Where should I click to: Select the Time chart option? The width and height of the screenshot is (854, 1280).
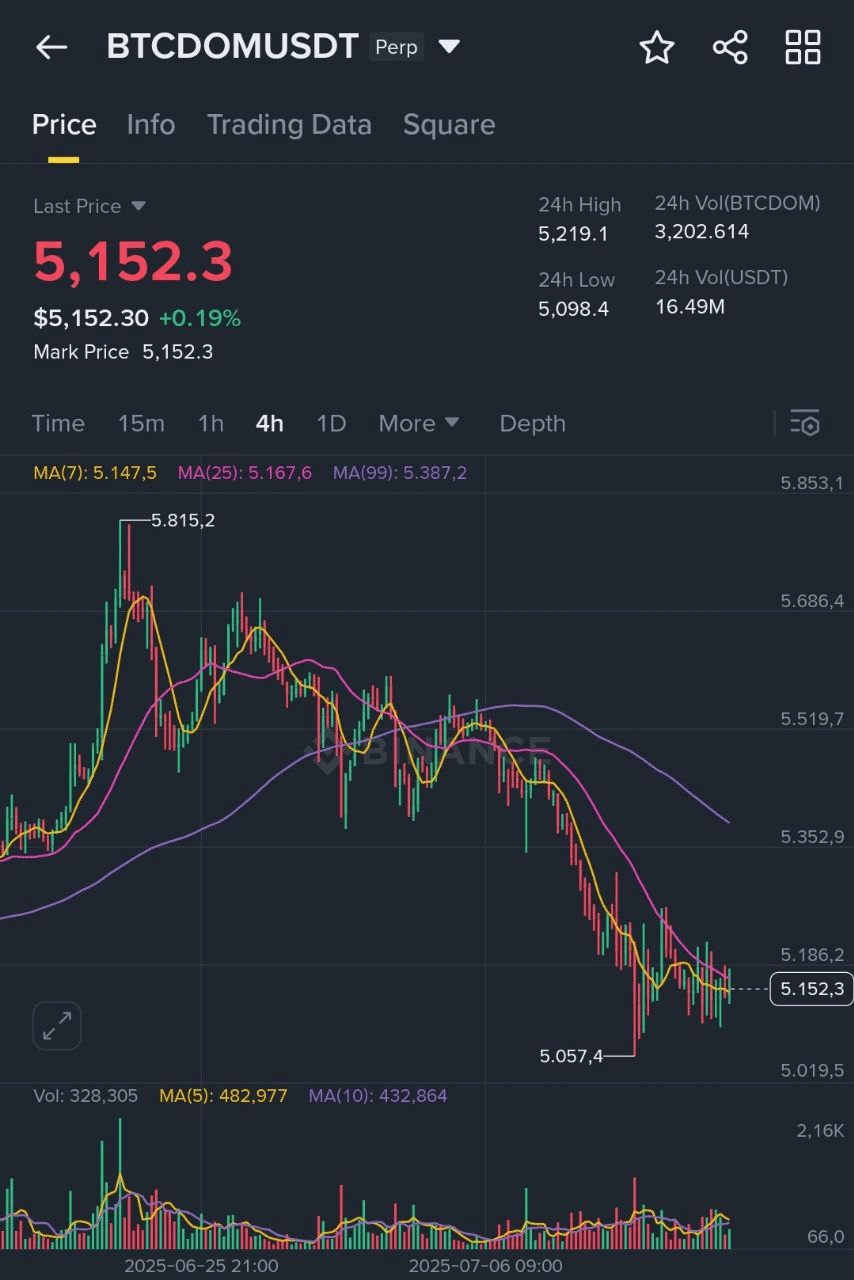(x=58, y=423)
